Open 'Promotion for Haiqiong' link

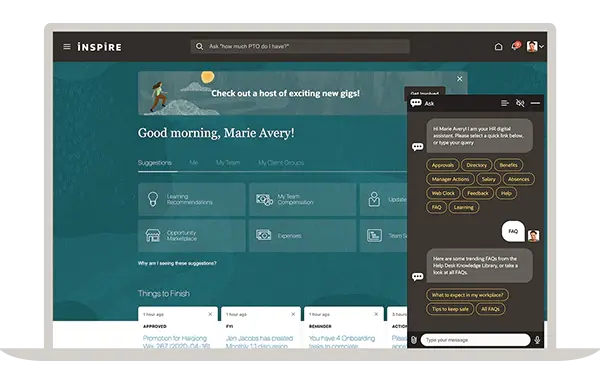pyautogui.click(x=176, y=342)
